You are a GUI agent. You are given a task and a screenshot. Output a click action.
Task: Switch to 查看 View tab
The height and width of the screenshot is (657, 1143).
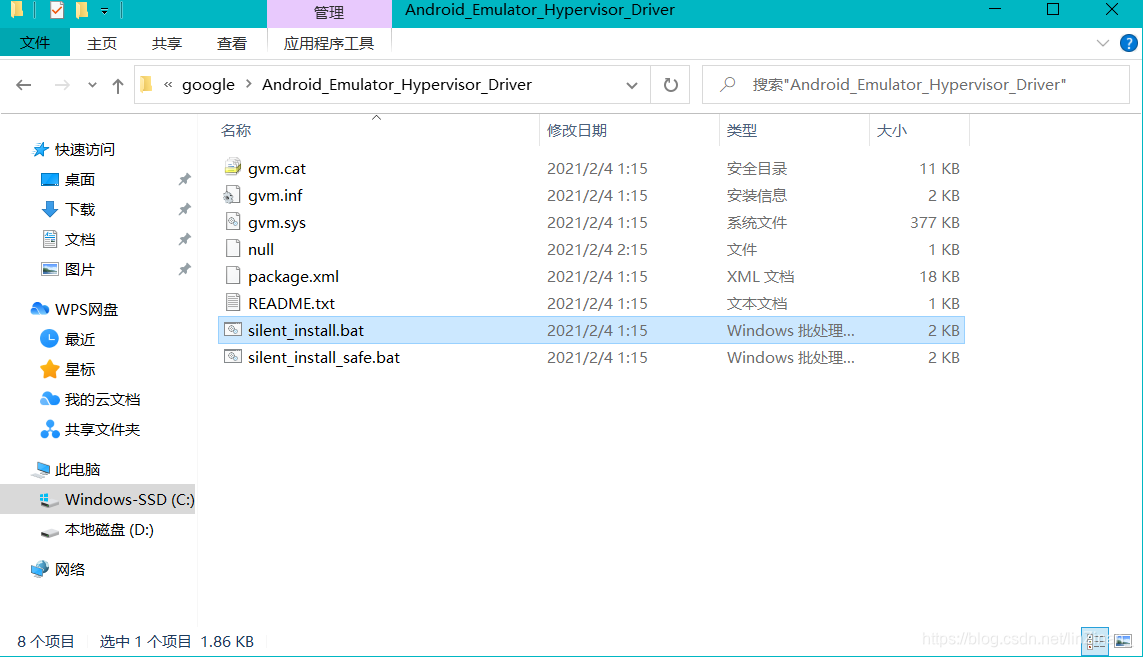click(x=232, y=44)
